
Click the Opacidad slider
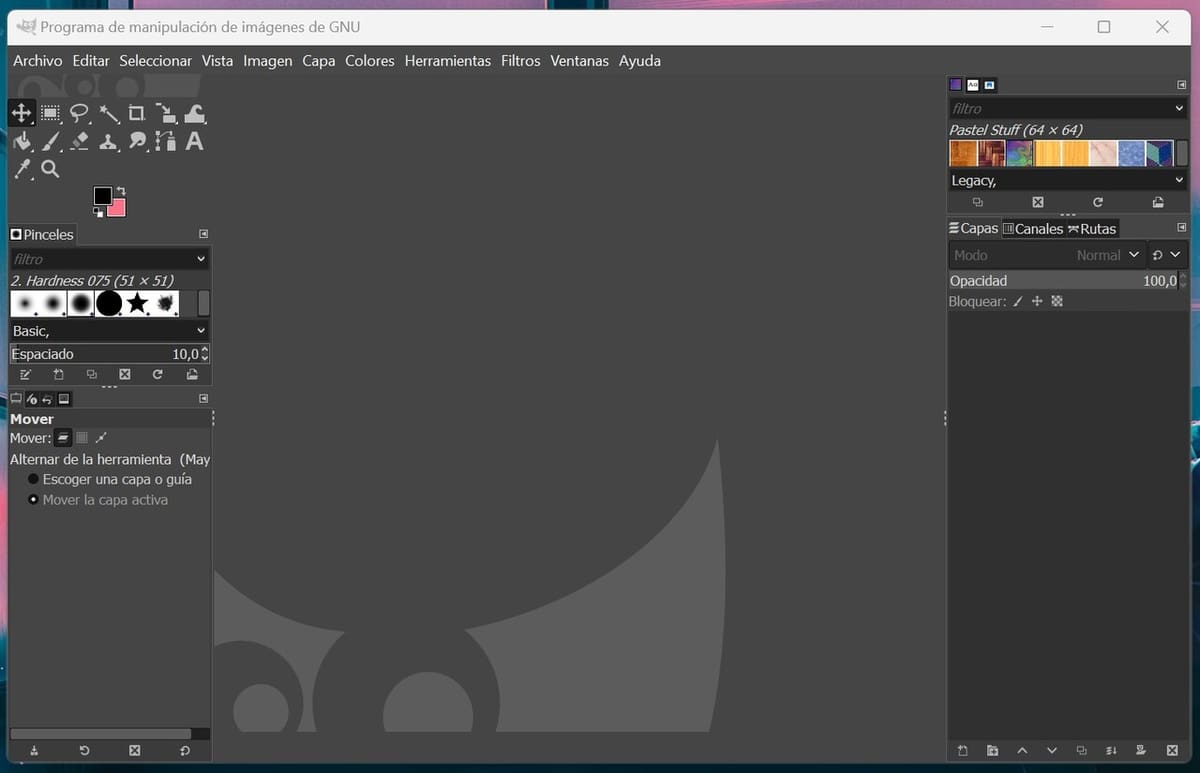(x=1063, y=281)
